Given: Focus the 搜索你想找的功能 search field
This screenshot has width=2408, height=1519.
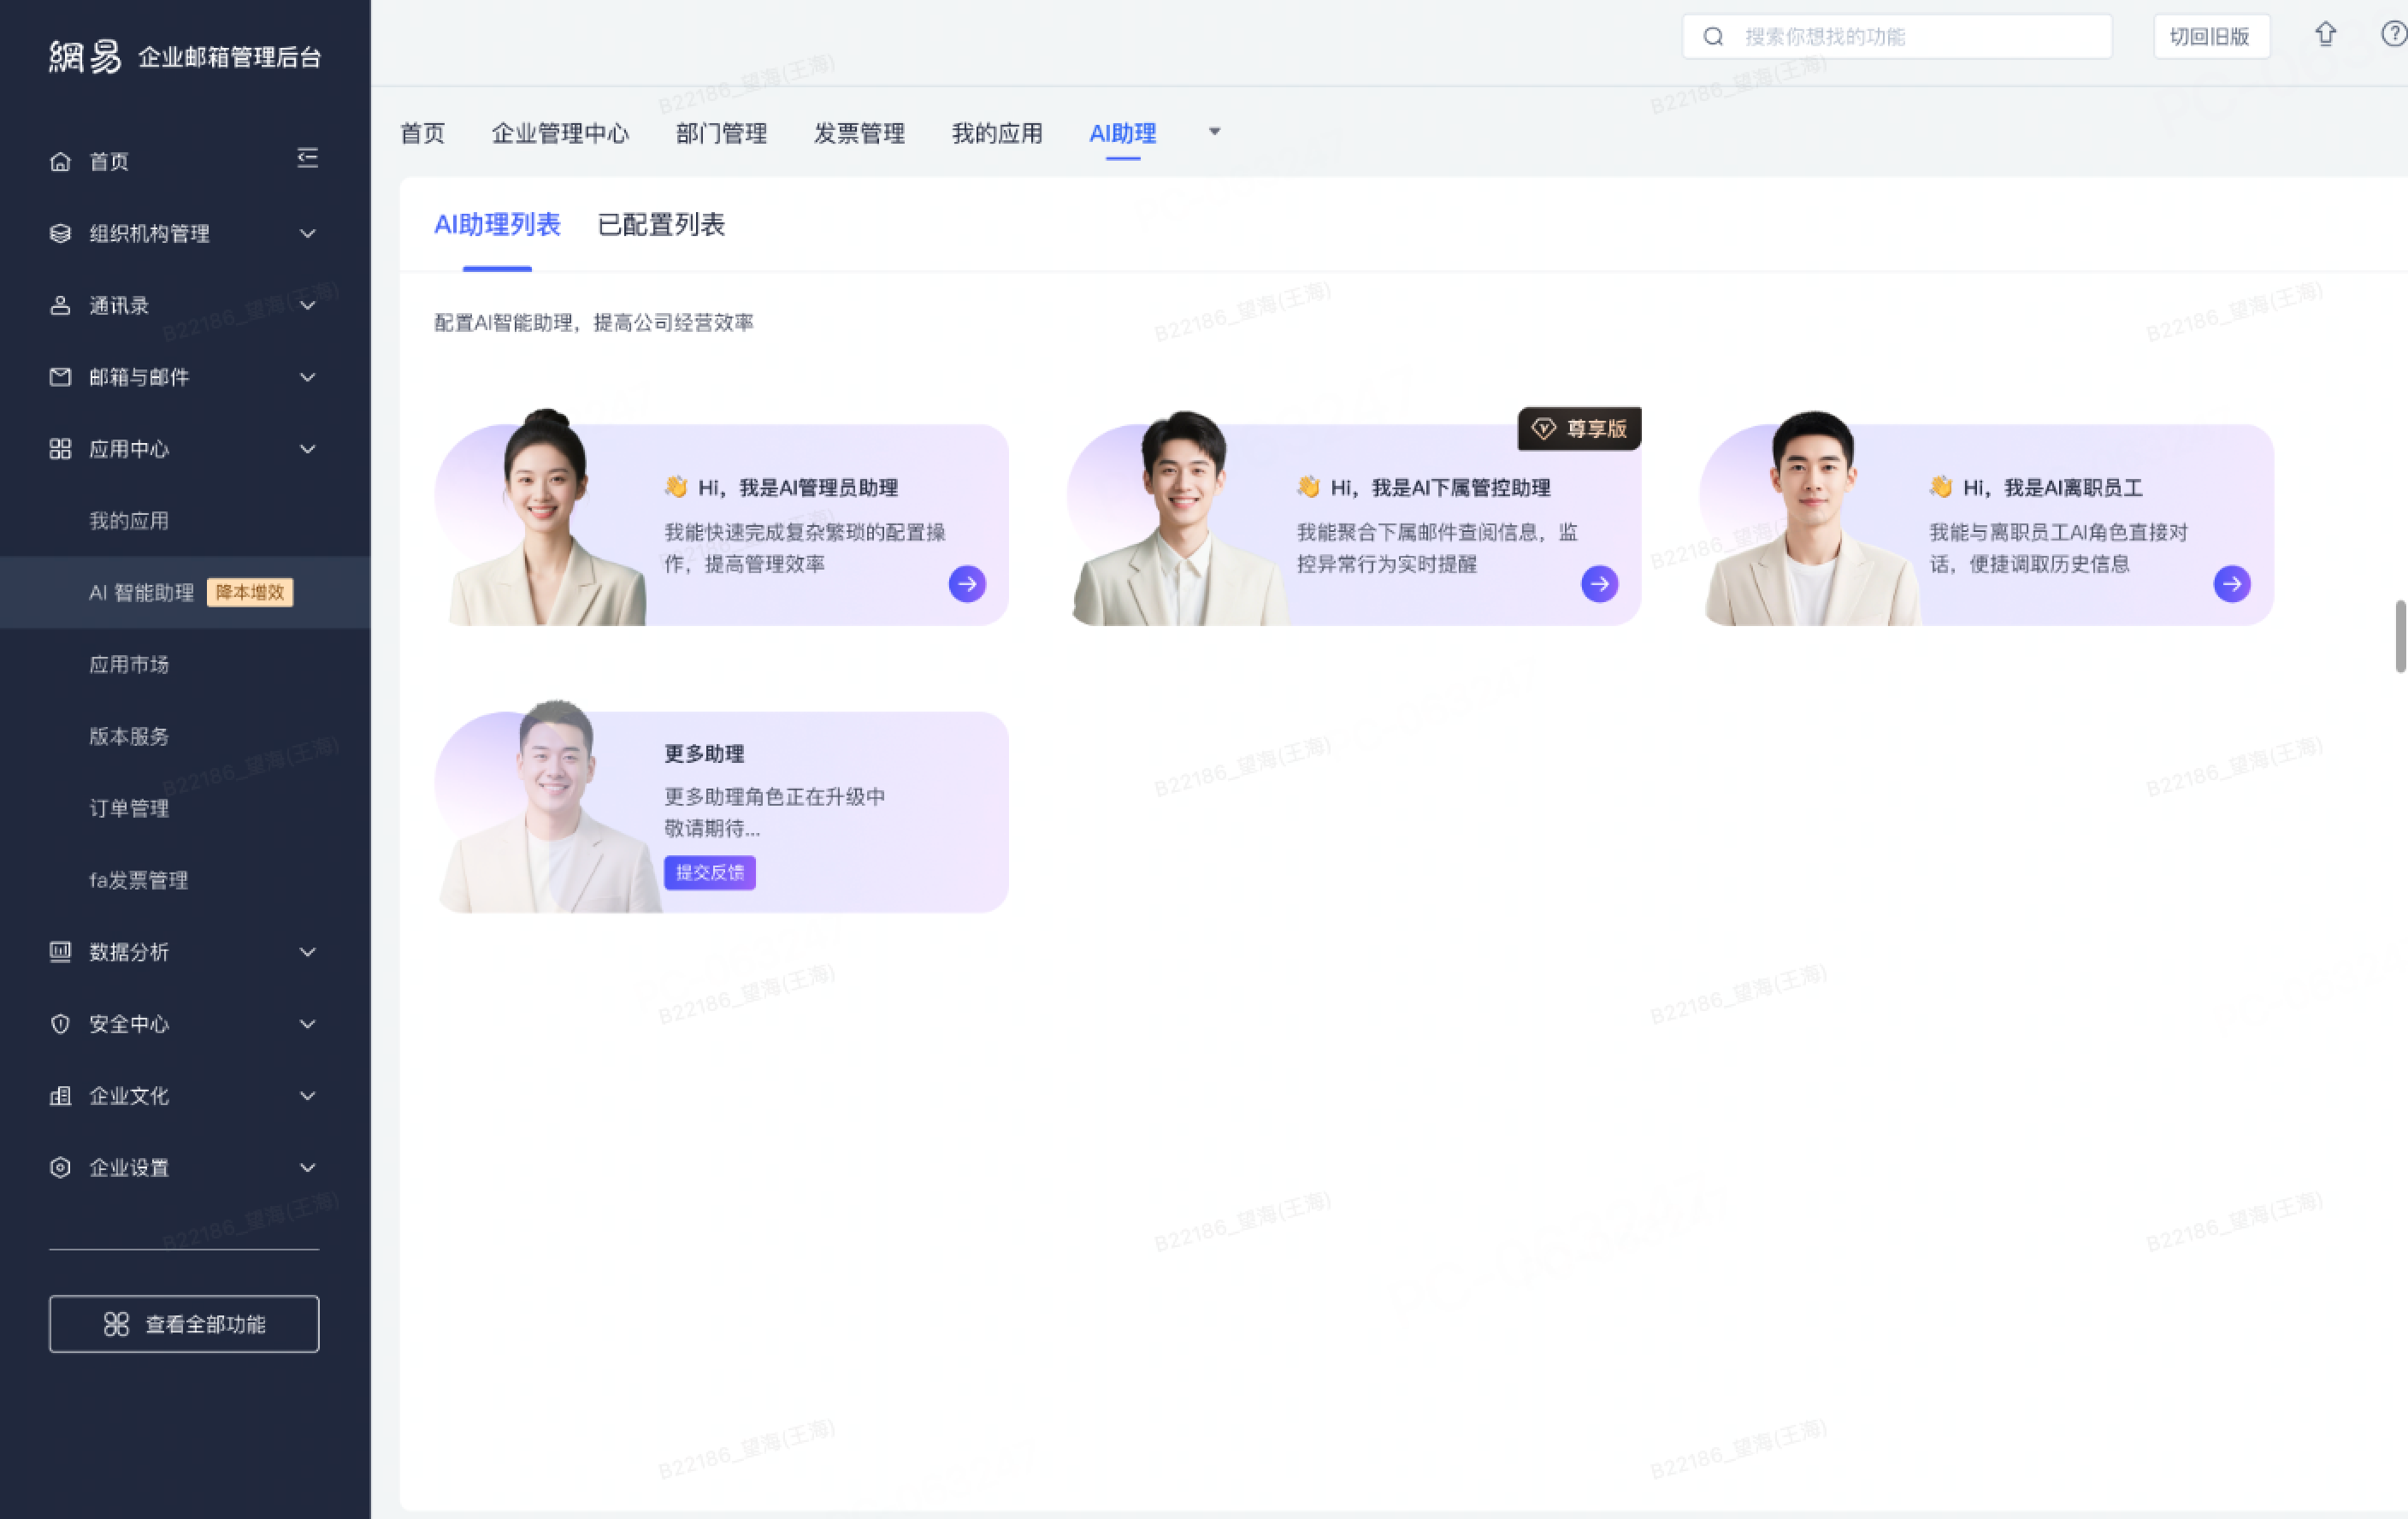Looking at the screenshot, I should (1897, 37).
